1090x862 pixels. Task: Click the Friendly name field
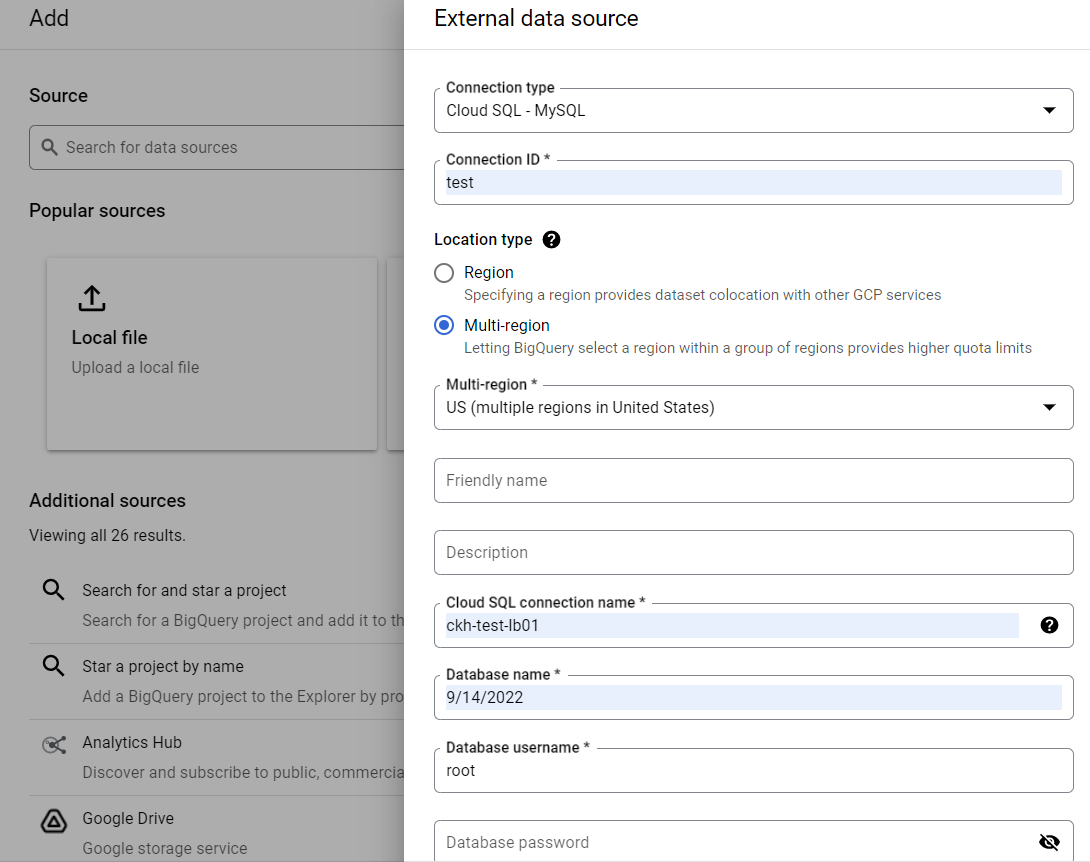tap(753, 481)
